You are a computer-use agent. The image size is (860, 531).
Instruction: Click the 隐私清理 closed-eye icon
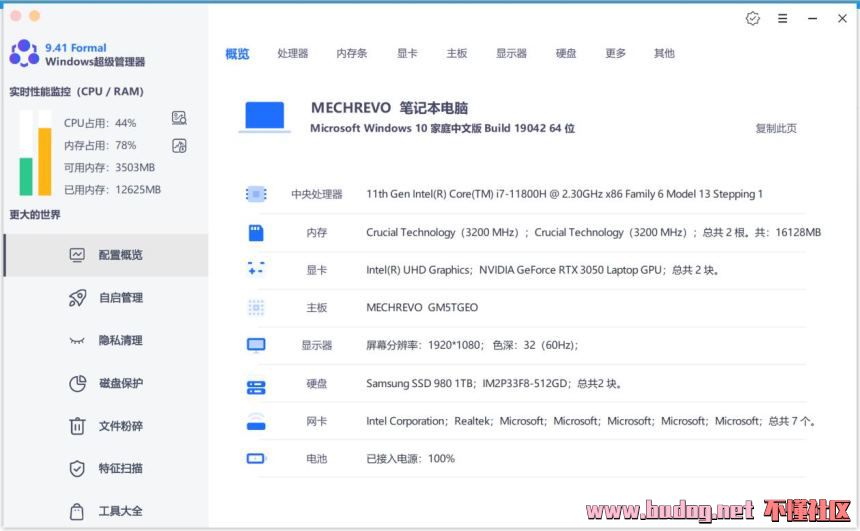pos(77,341)
